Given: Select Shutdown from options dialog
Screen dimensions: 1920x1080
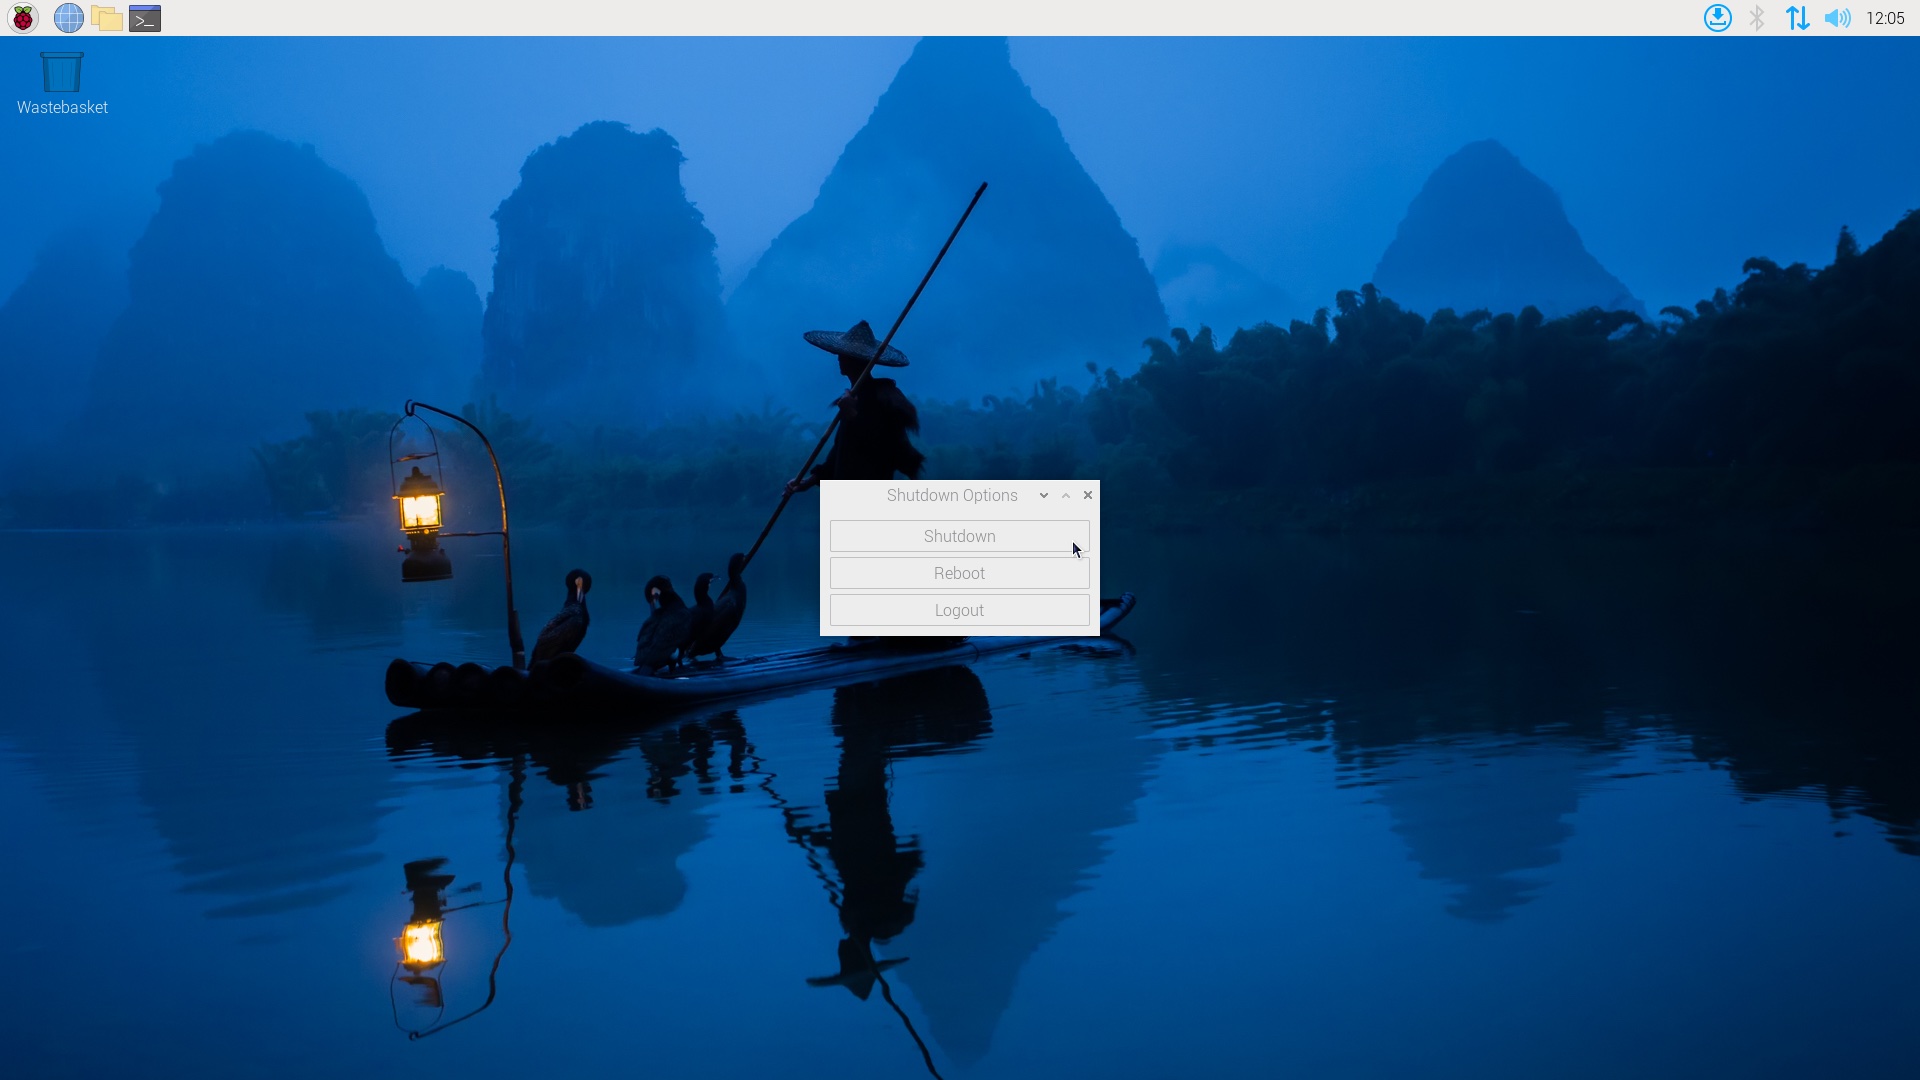Looking at the screenshot, I should (x=960, y=535).
